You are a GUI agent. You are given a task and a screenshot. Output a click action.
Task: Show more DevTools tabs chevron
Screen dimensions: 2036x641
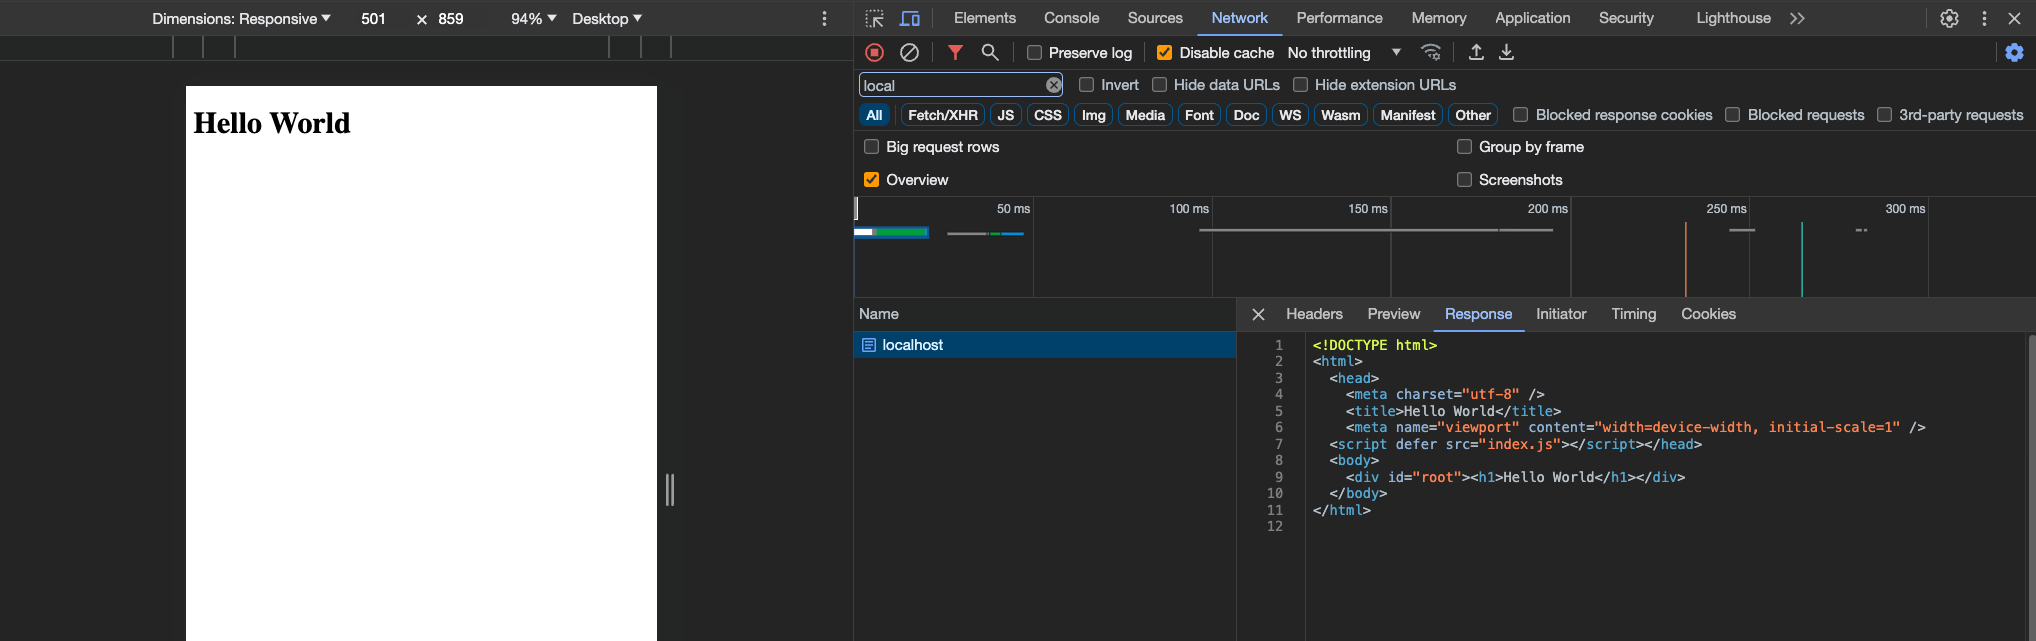[x=1797, y=18]
